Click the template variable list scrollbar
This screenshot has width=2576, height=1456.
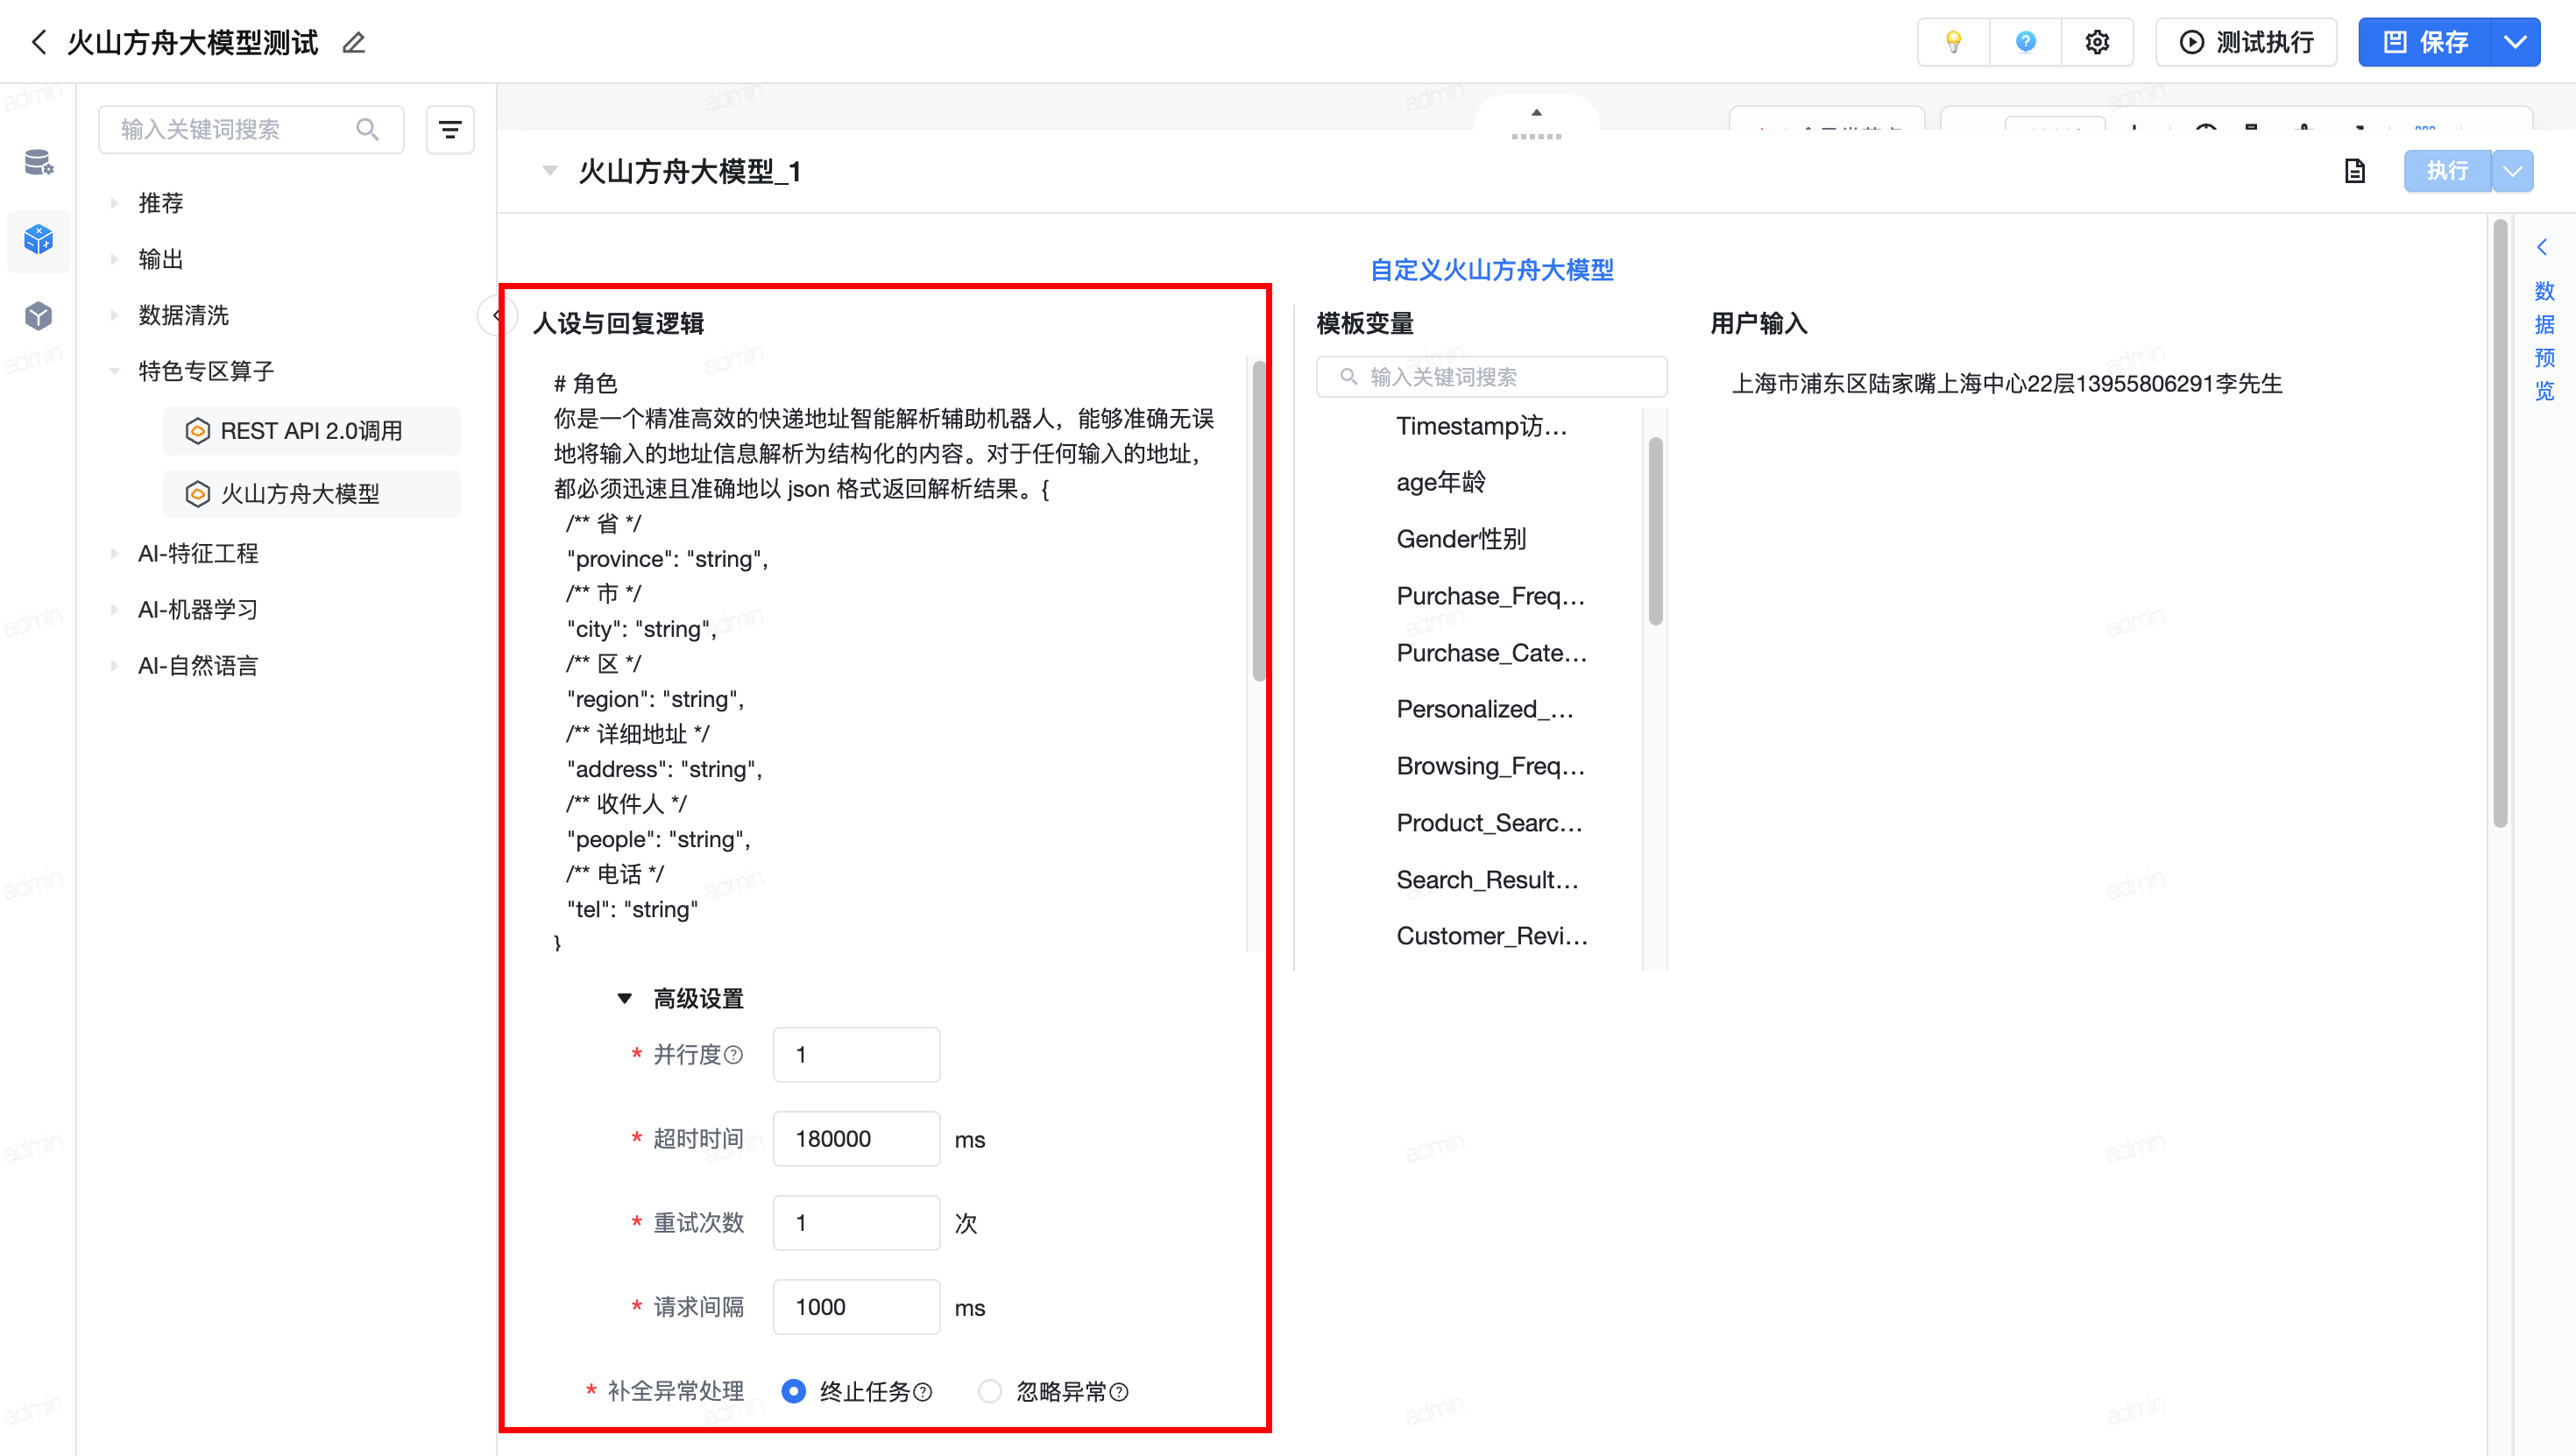click(x=1655, y=530)
